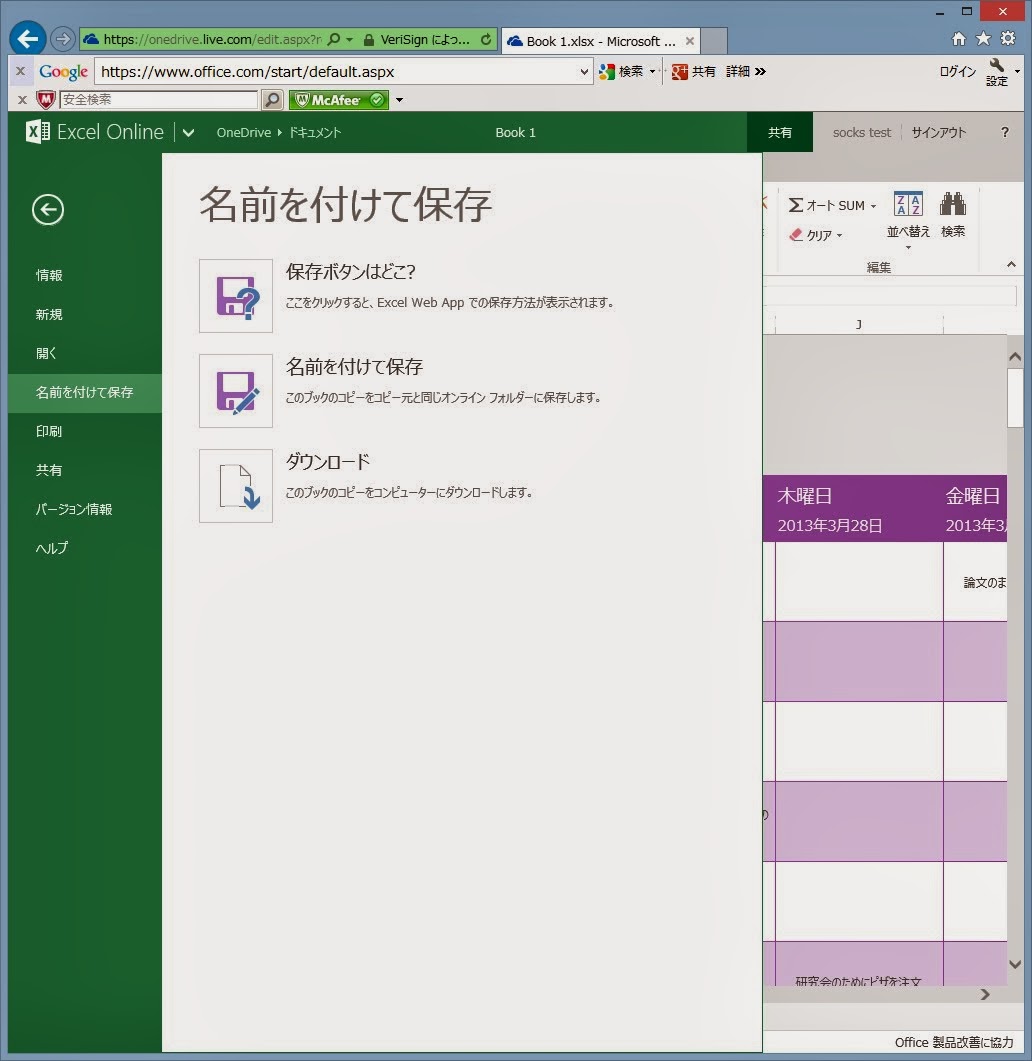
Task: Open the McAfee toolbar dropdown arrow
Action: (399, 100)
